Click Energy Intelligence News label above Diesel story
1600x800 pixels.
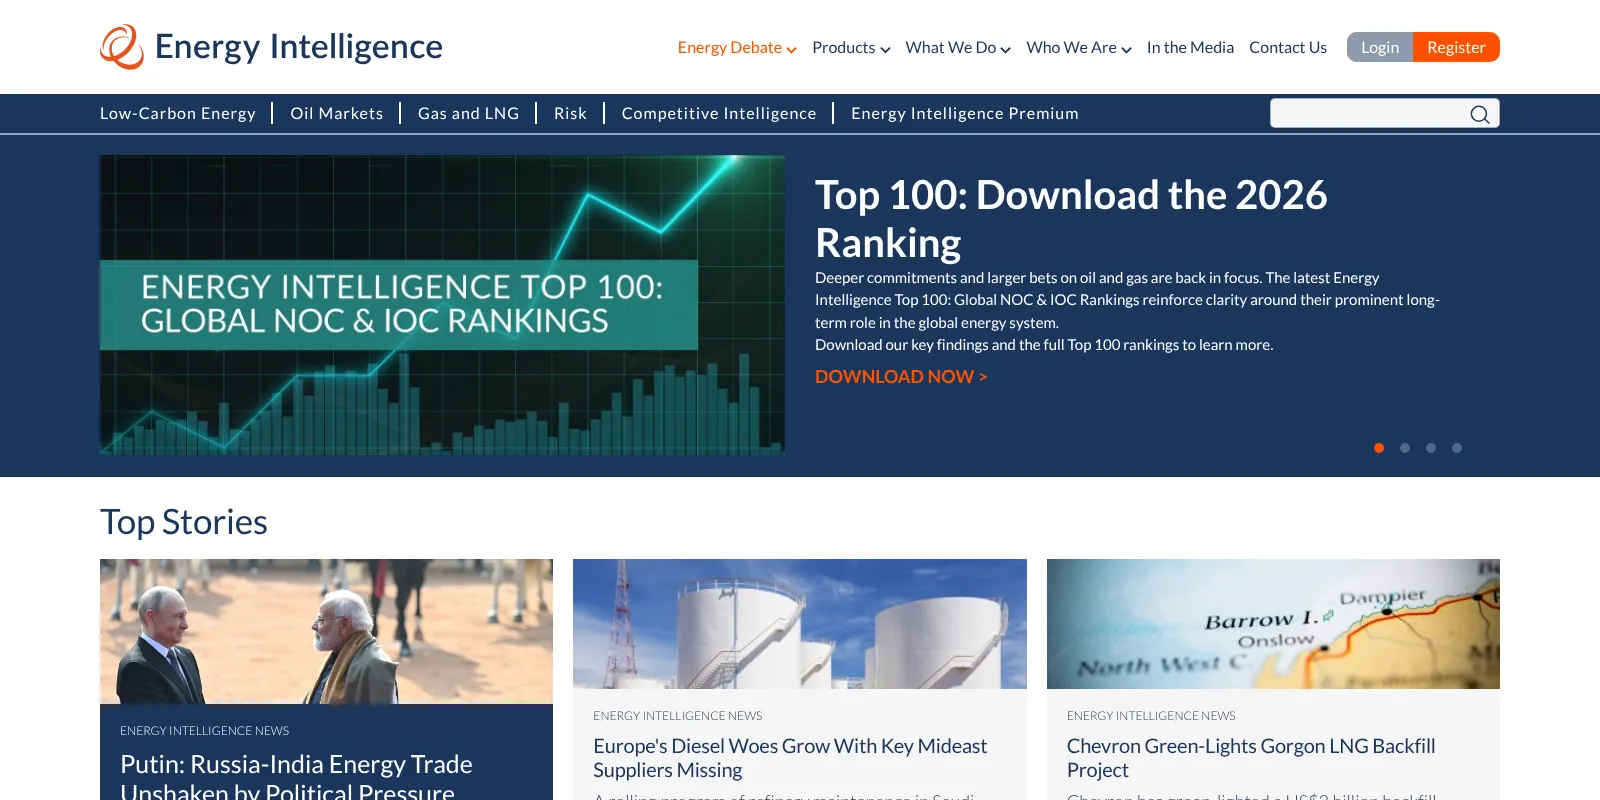click(x=678, y=716)
